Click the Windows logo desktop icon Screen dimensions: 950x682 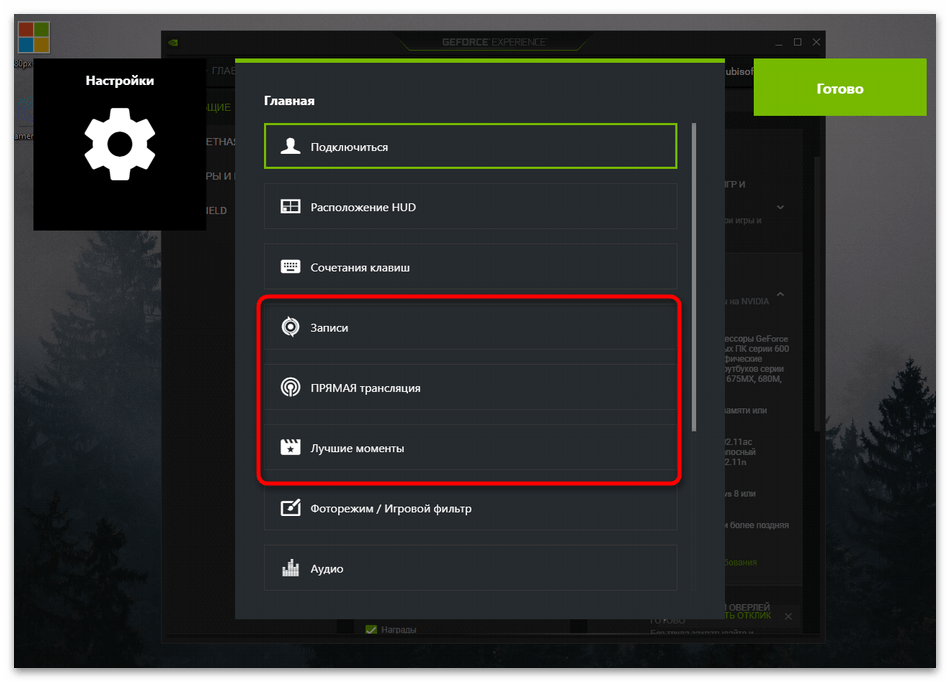[x=33, y=37]
